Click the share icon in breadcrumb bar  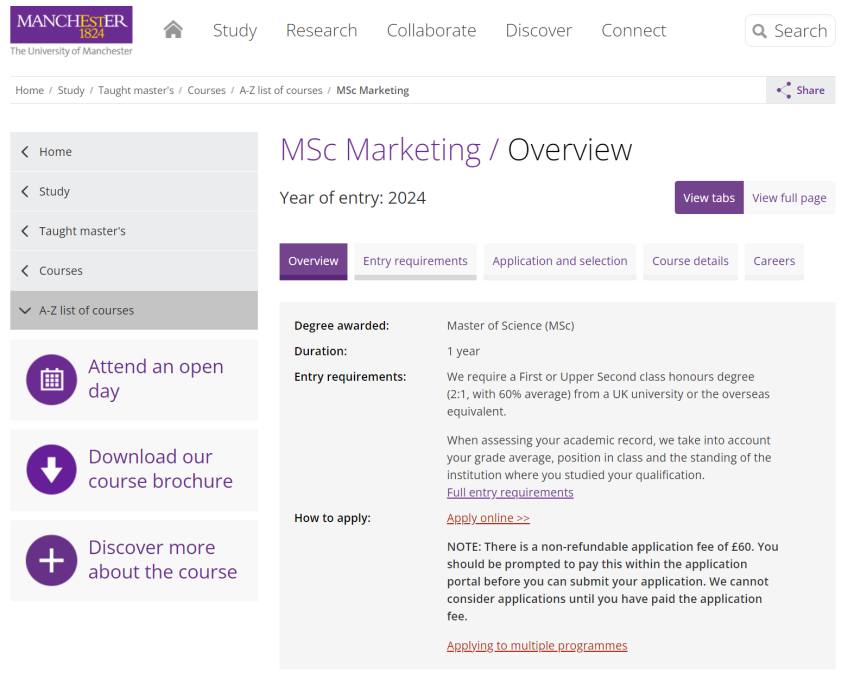(784, 90)
